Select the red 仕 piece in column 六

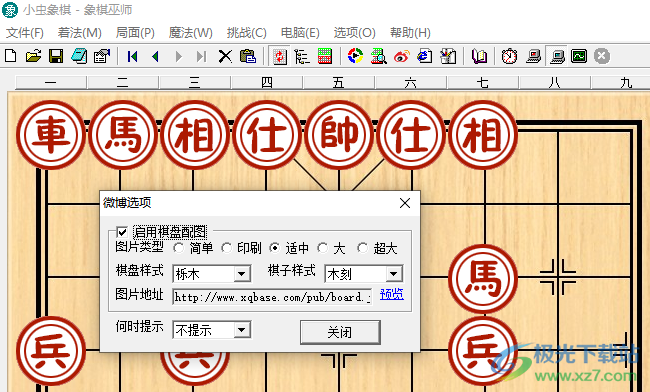(x=411, y=135)
